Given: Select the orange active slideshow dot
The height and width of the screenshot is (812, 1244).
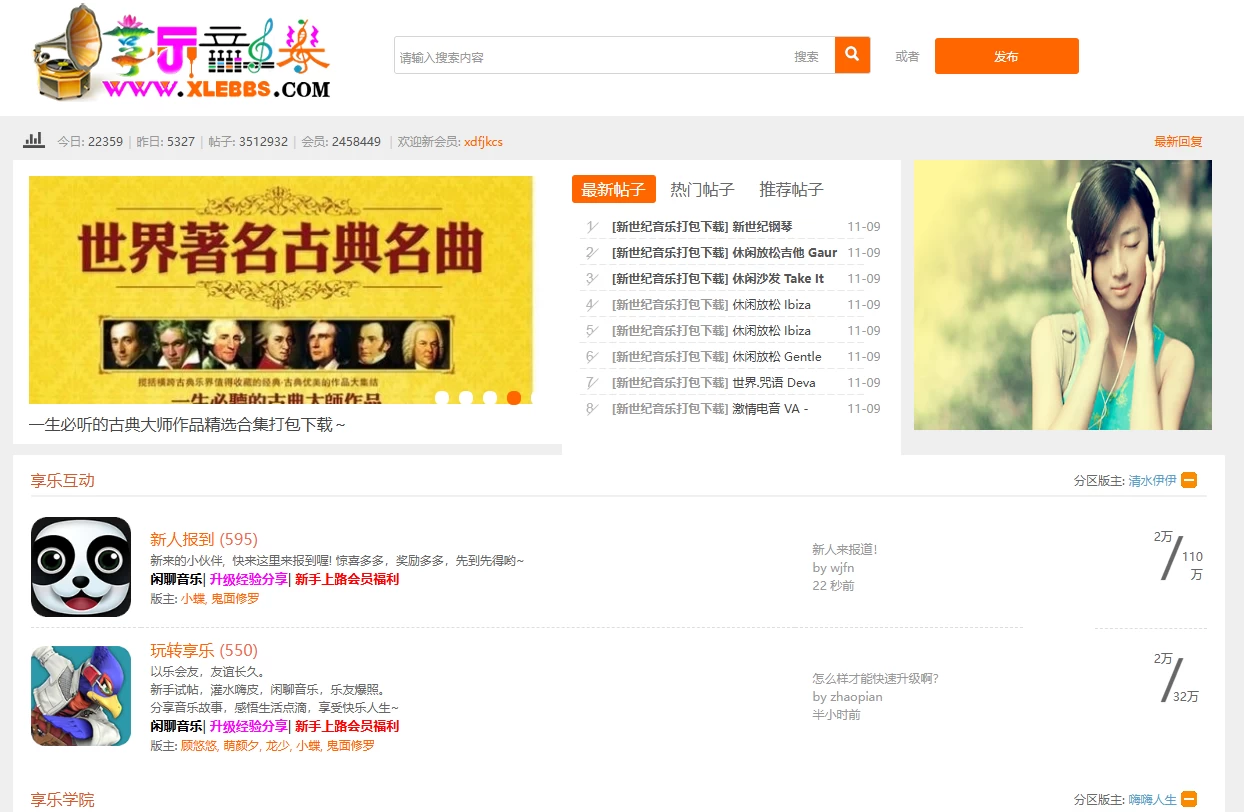Looking at the screenshot, I should [x=514, y=398].
